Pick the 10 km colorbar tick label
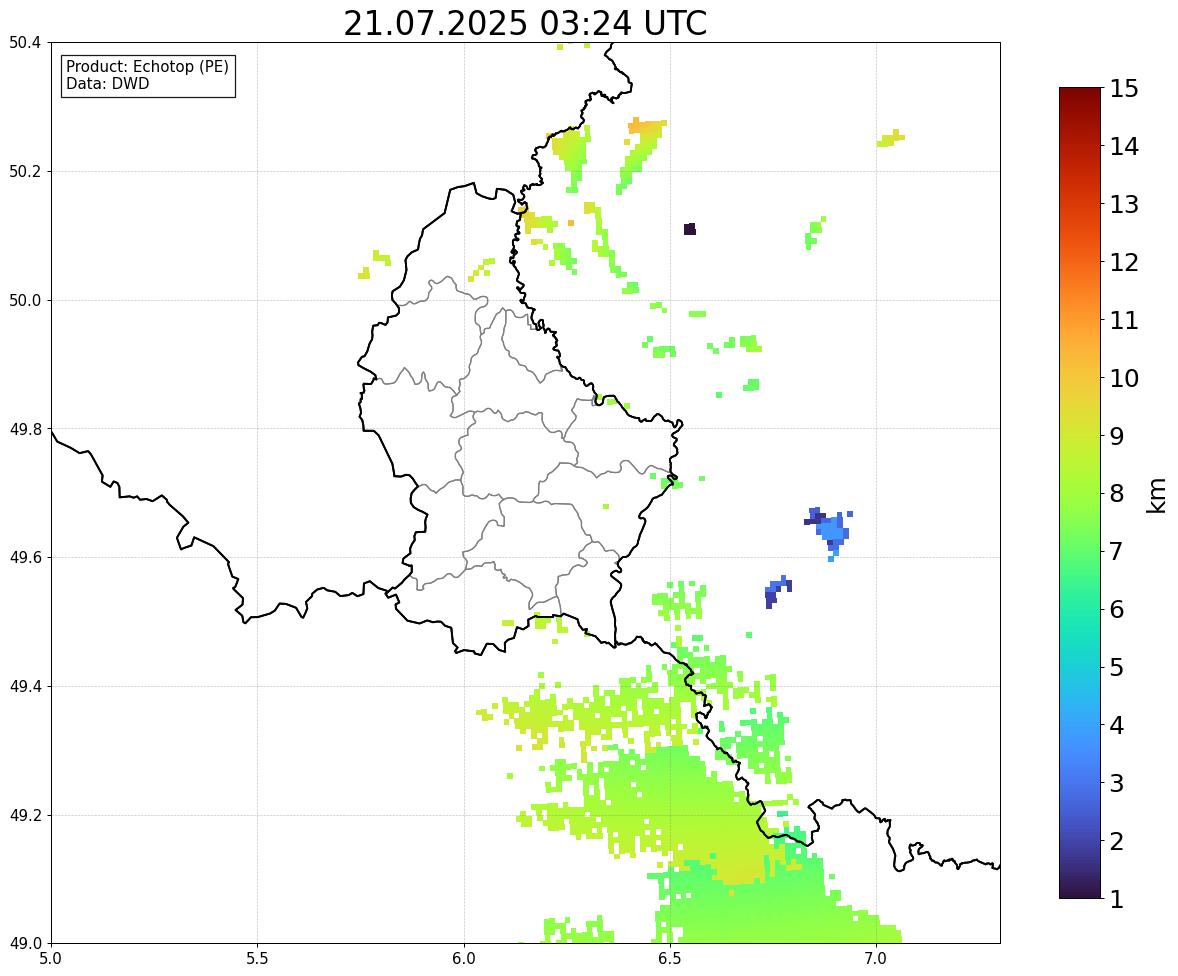 tap(1124, 378)
